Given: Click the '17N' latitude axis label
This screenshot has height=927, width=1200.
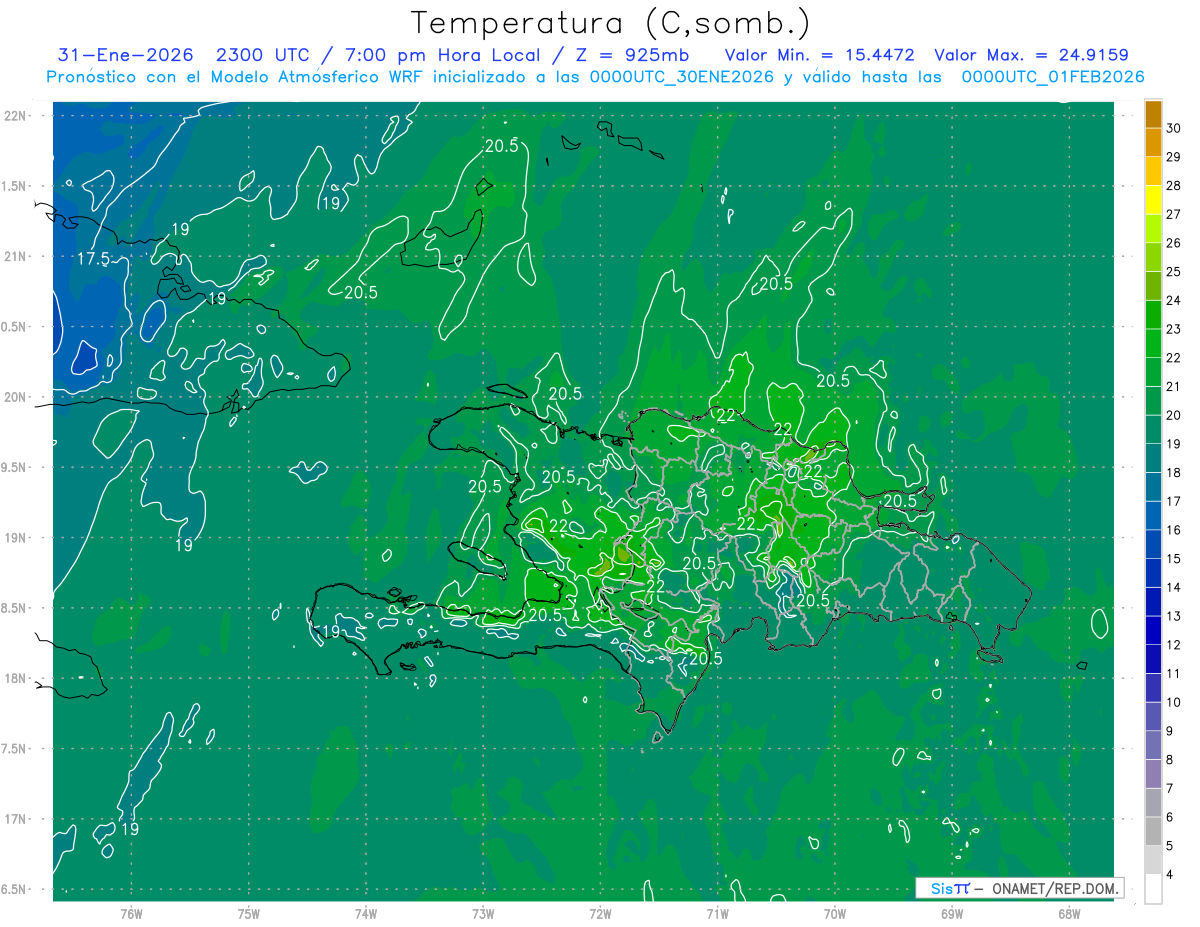Looking at the screenshot, I should click(16, 819).
